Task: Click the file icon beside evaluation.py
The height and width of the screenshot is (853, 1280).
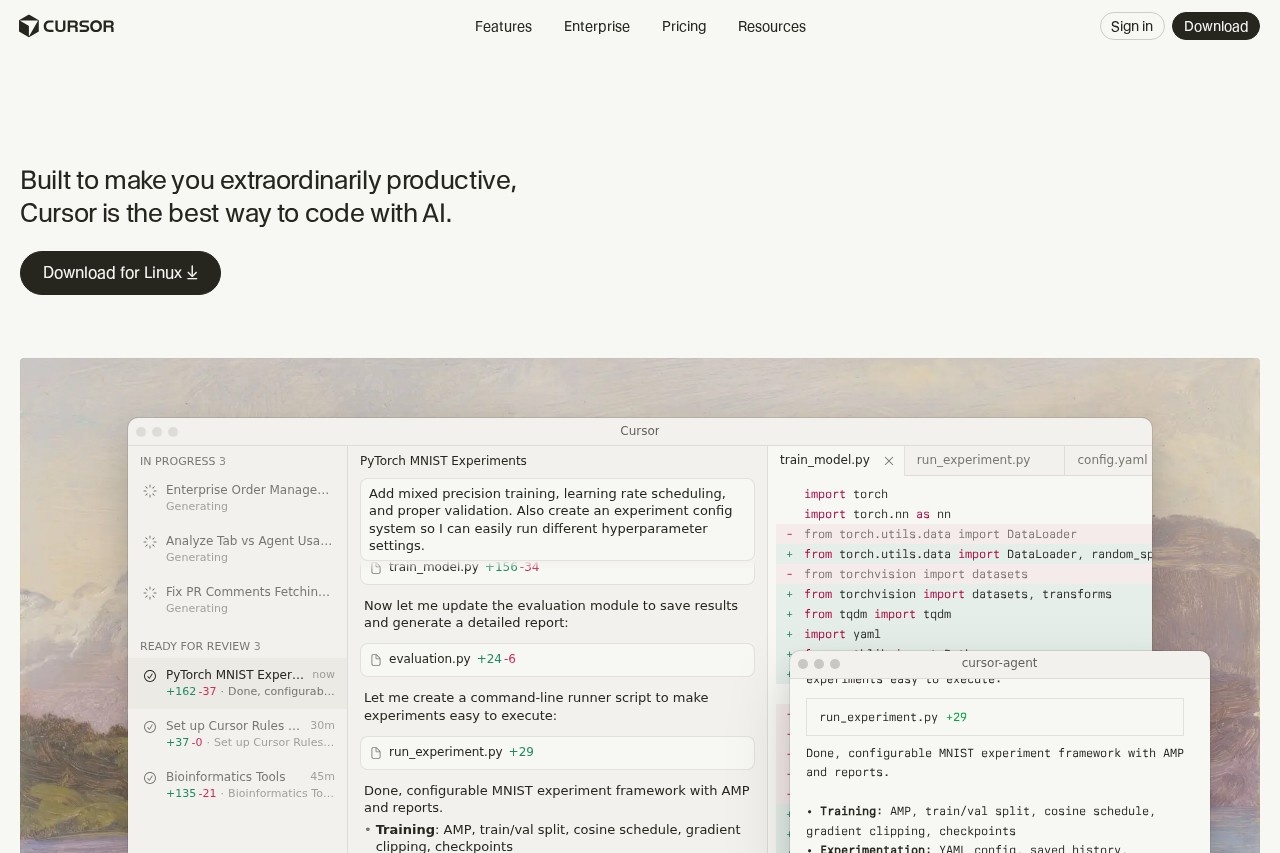Action: [376, 660]
